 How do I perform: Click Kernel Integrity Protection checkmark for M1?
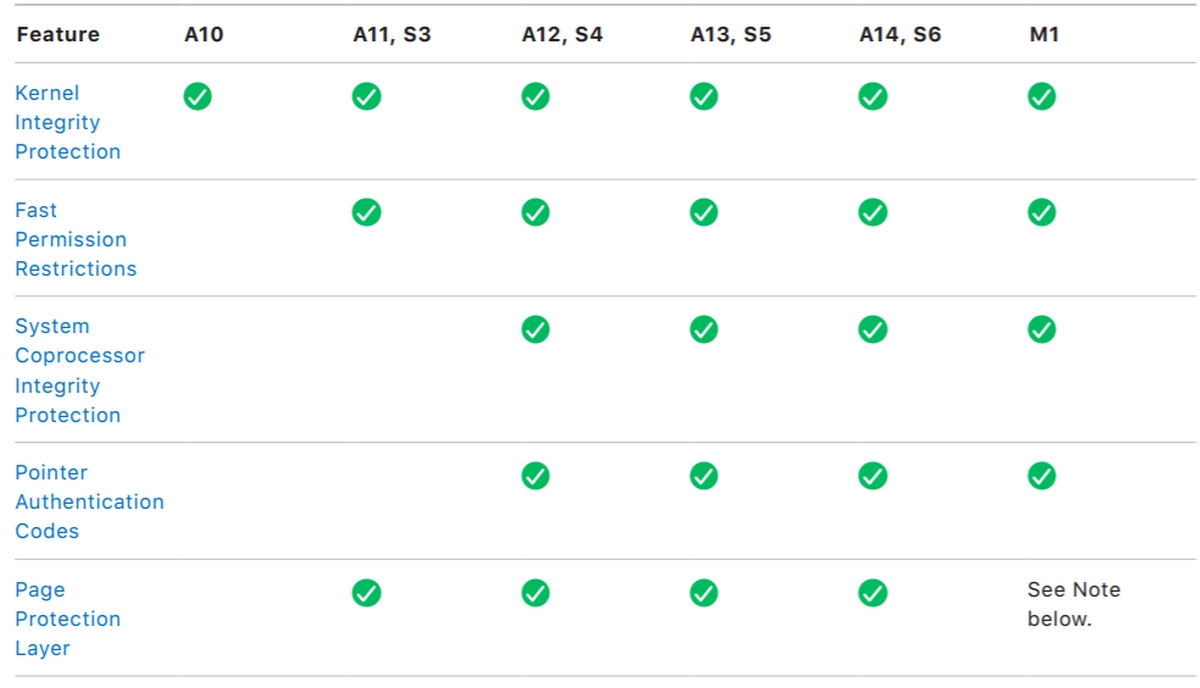tap(1042, 96)
